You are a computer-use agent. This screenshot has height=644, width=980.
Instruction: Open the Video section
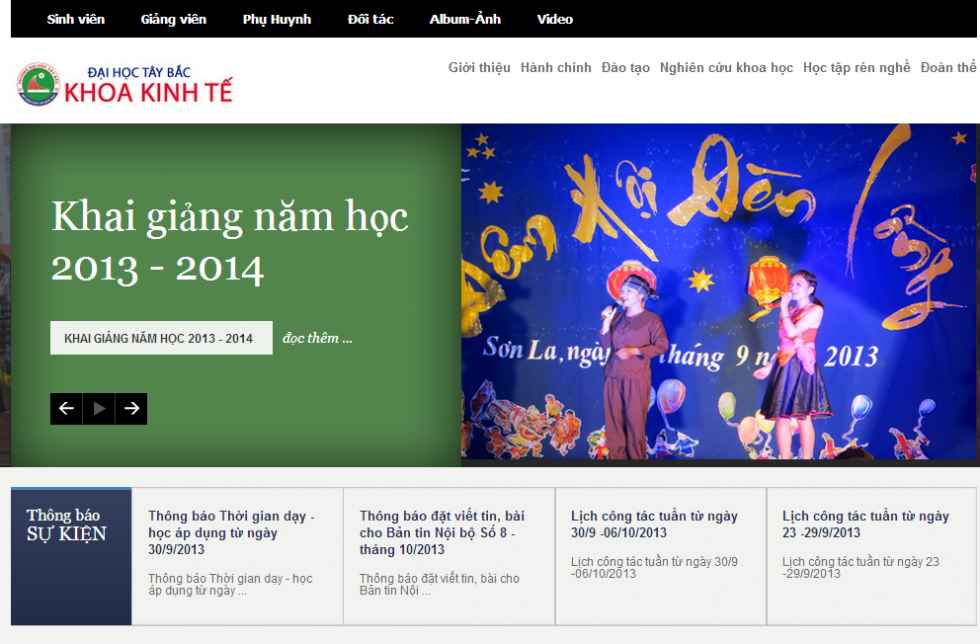(x=555, y=19)
